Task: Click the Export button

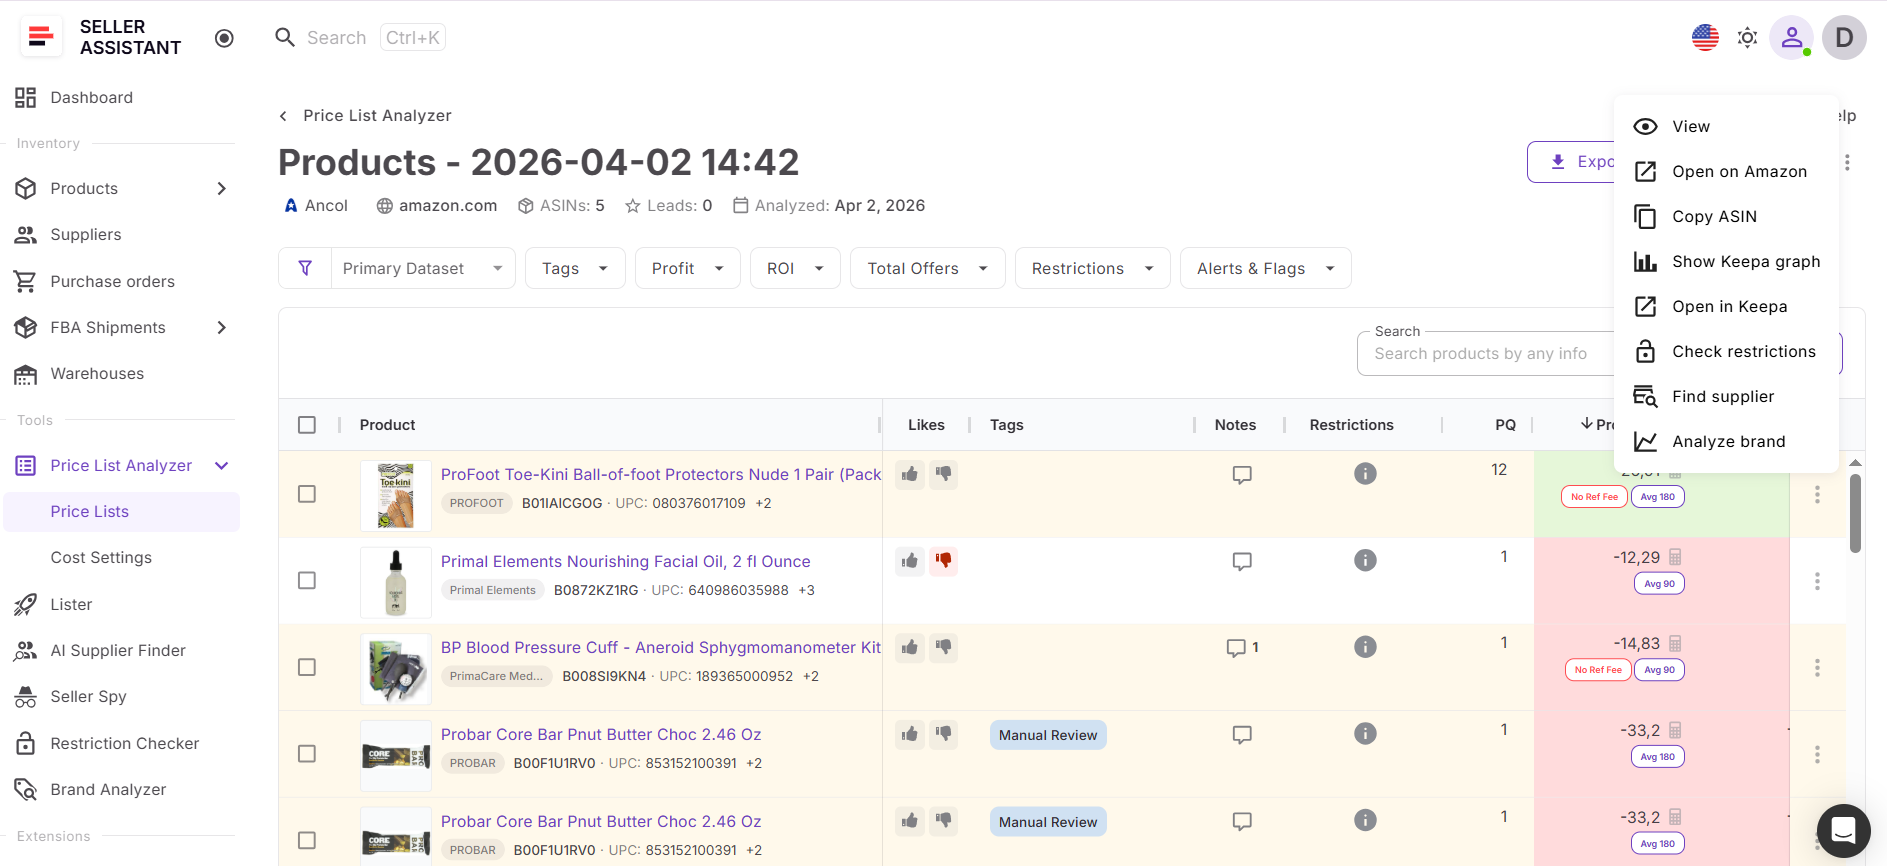Action: point(1571,162)
